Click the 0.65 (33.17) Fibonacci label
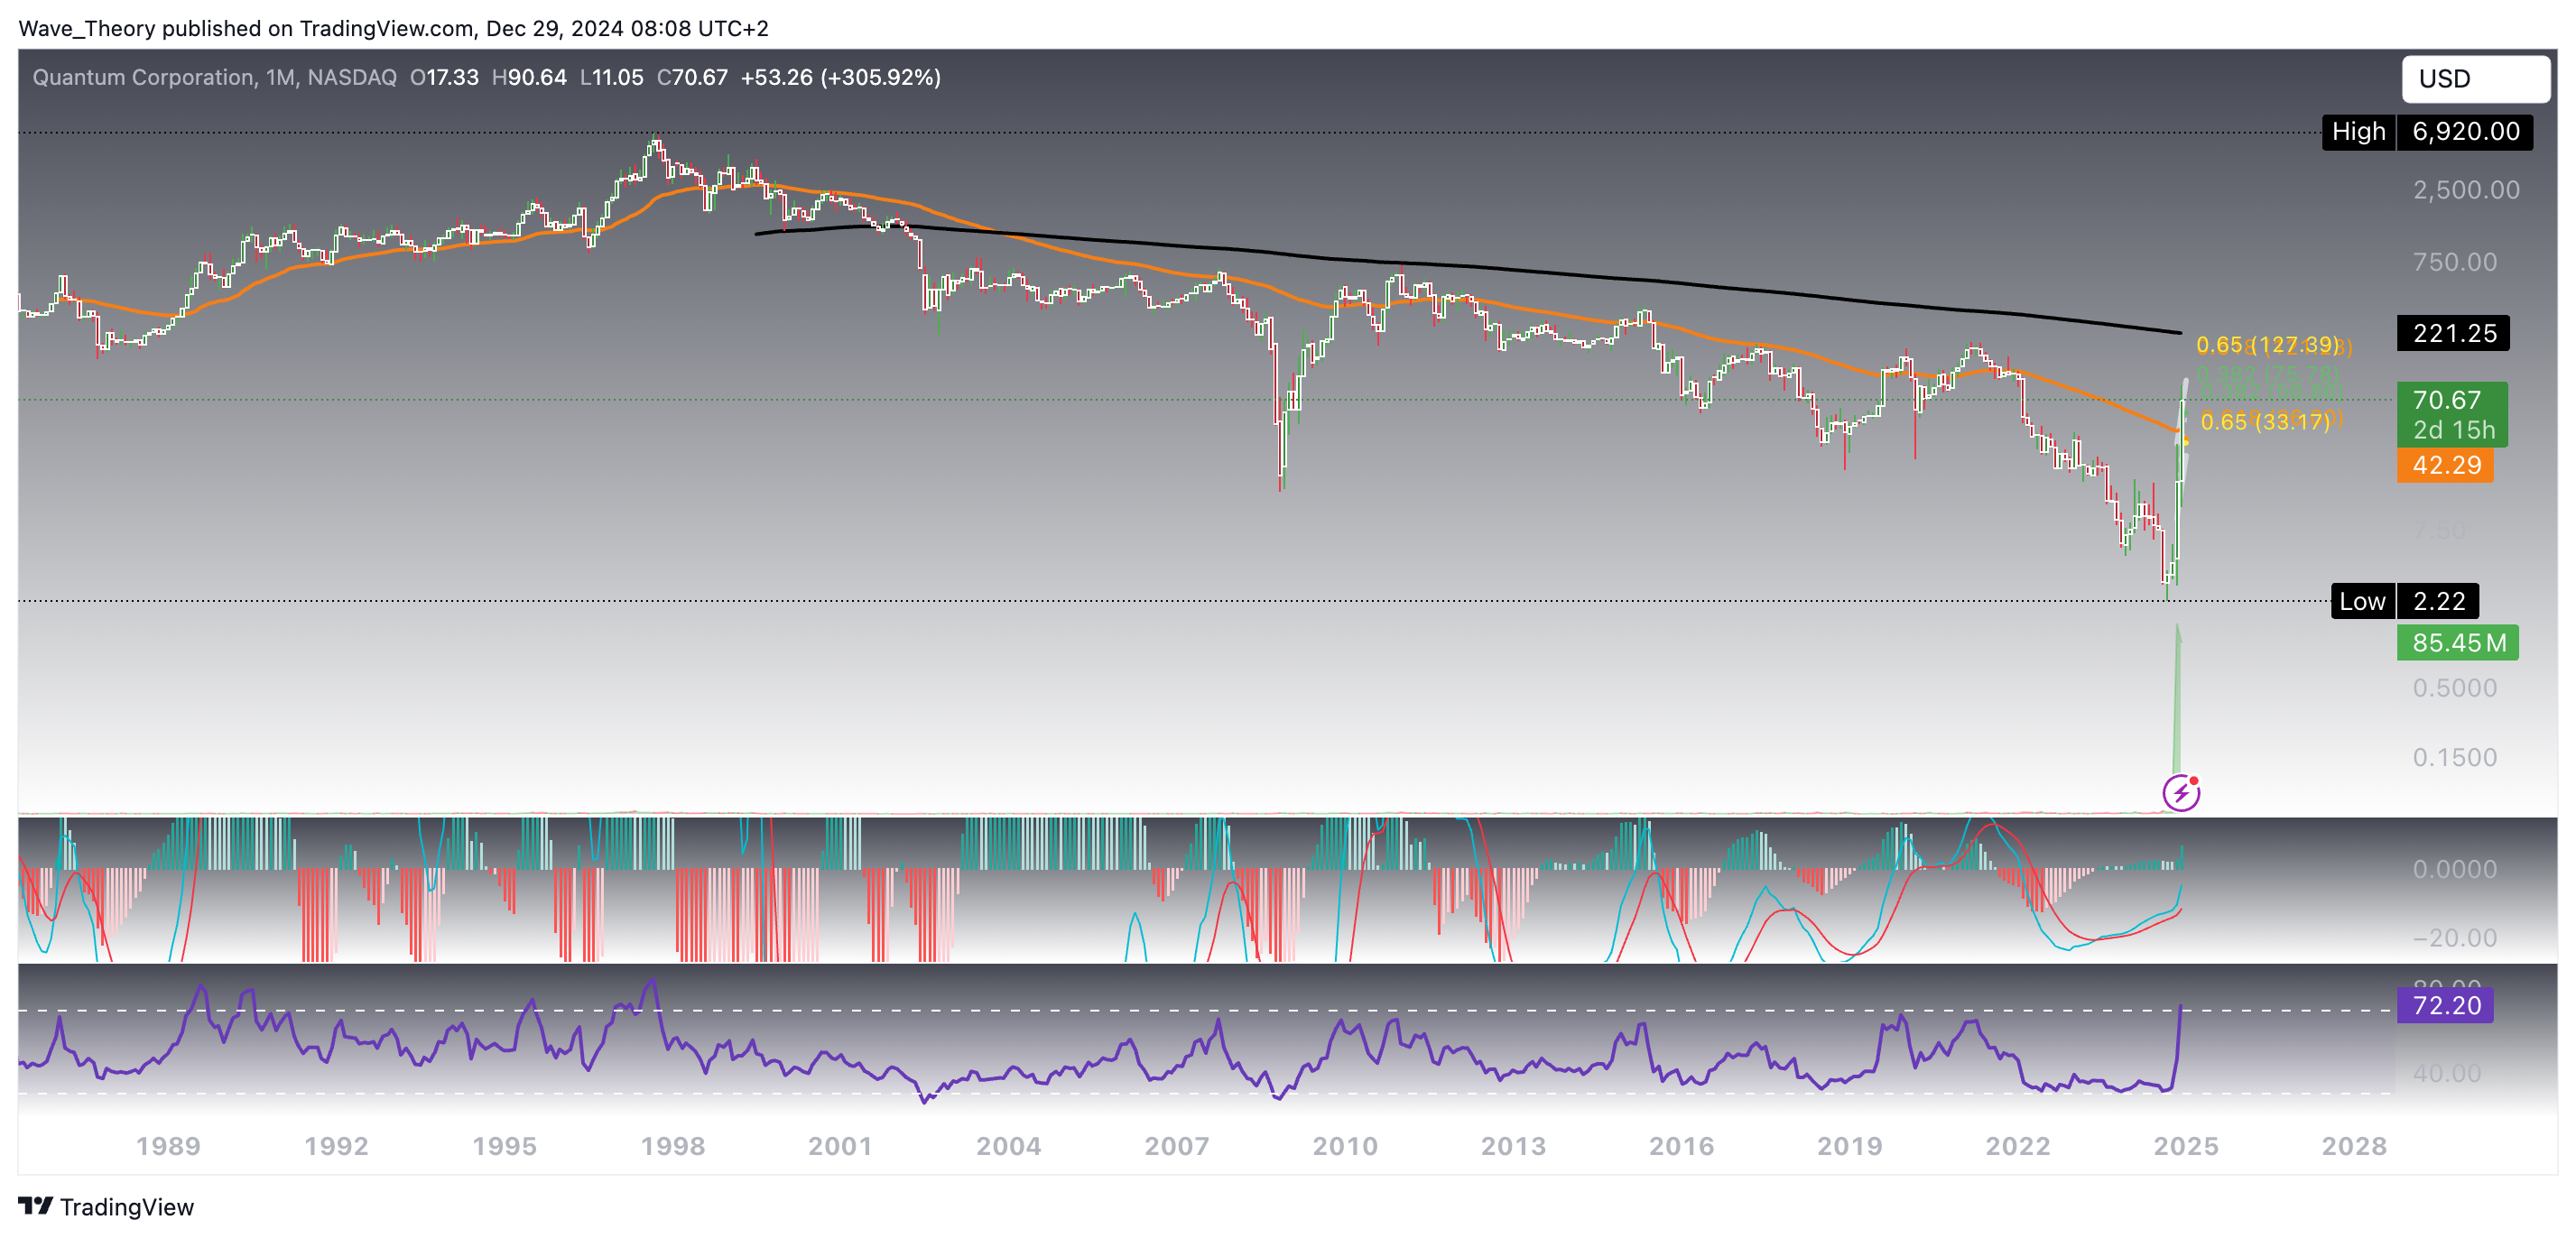The image size is (2576, 1238). pos(2265,422)
